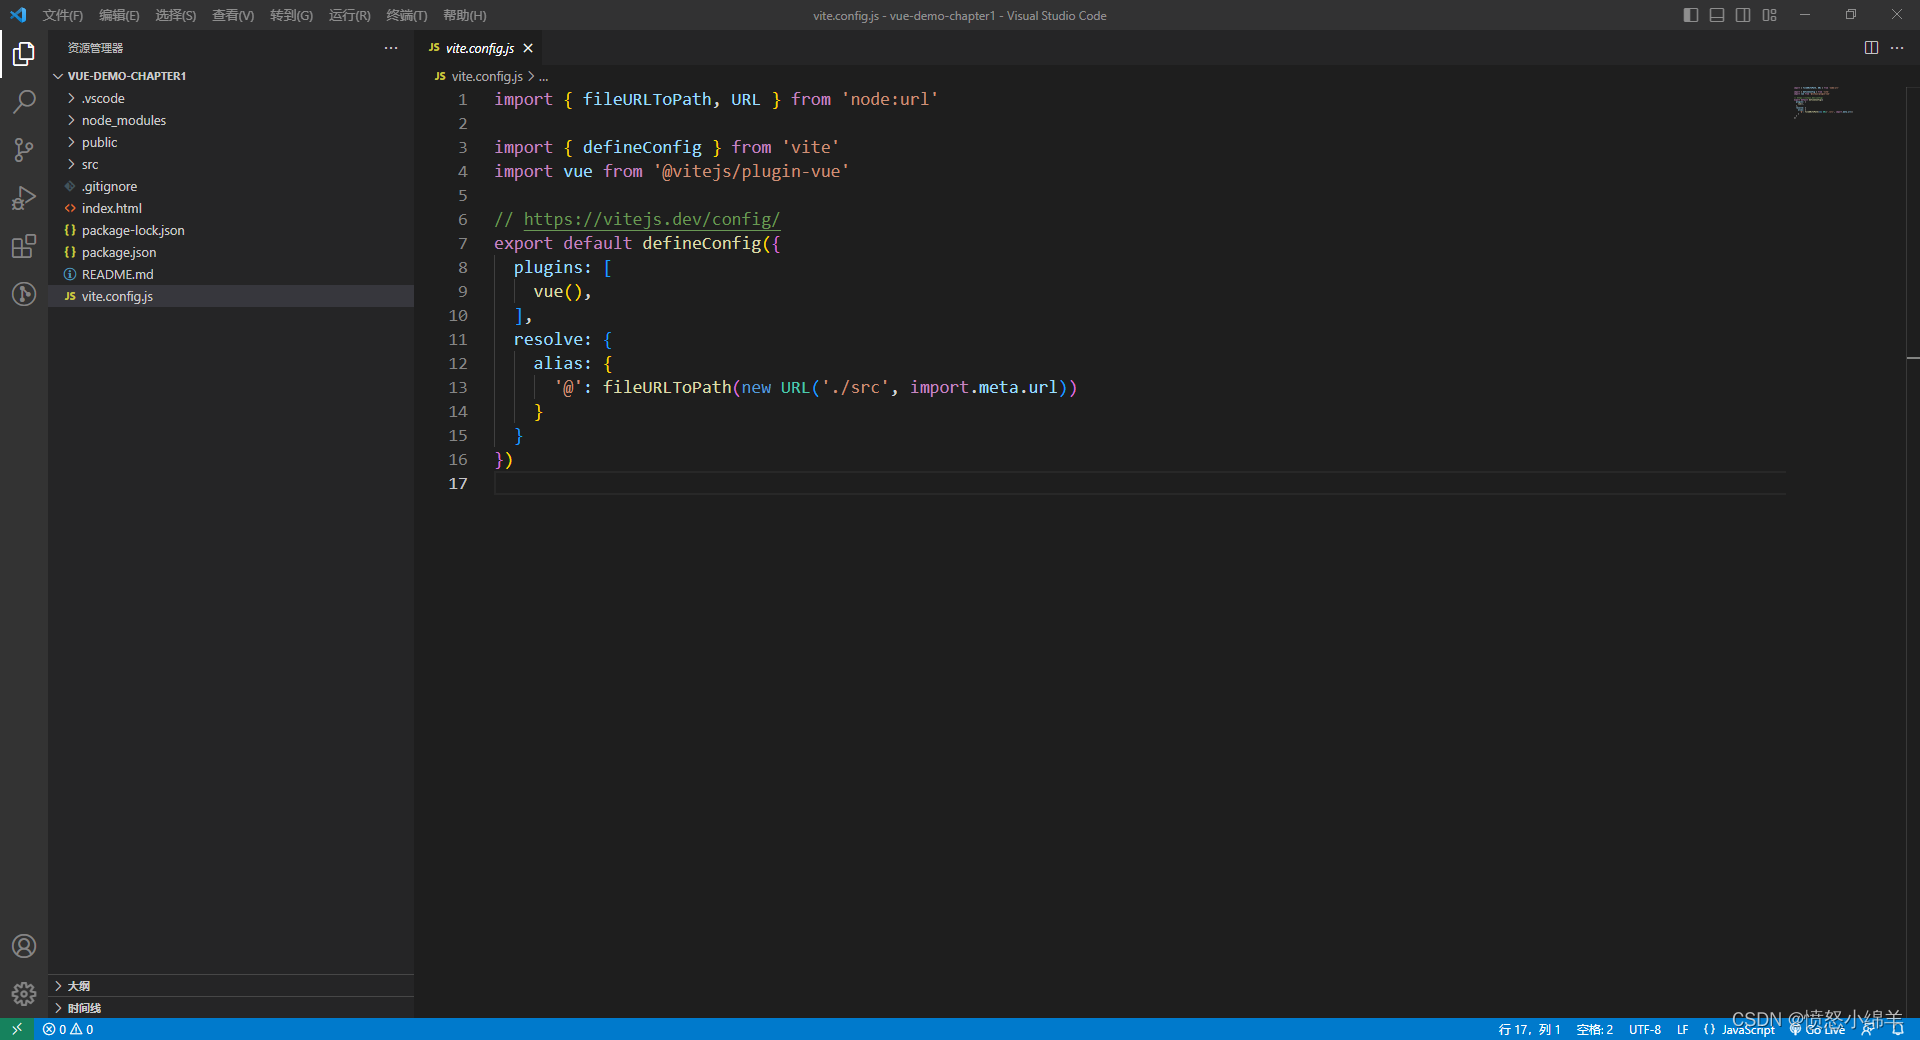Open notifications bell in status bar
The height and width of the screenshot is (1040, 1920).
[1898, 1029]
